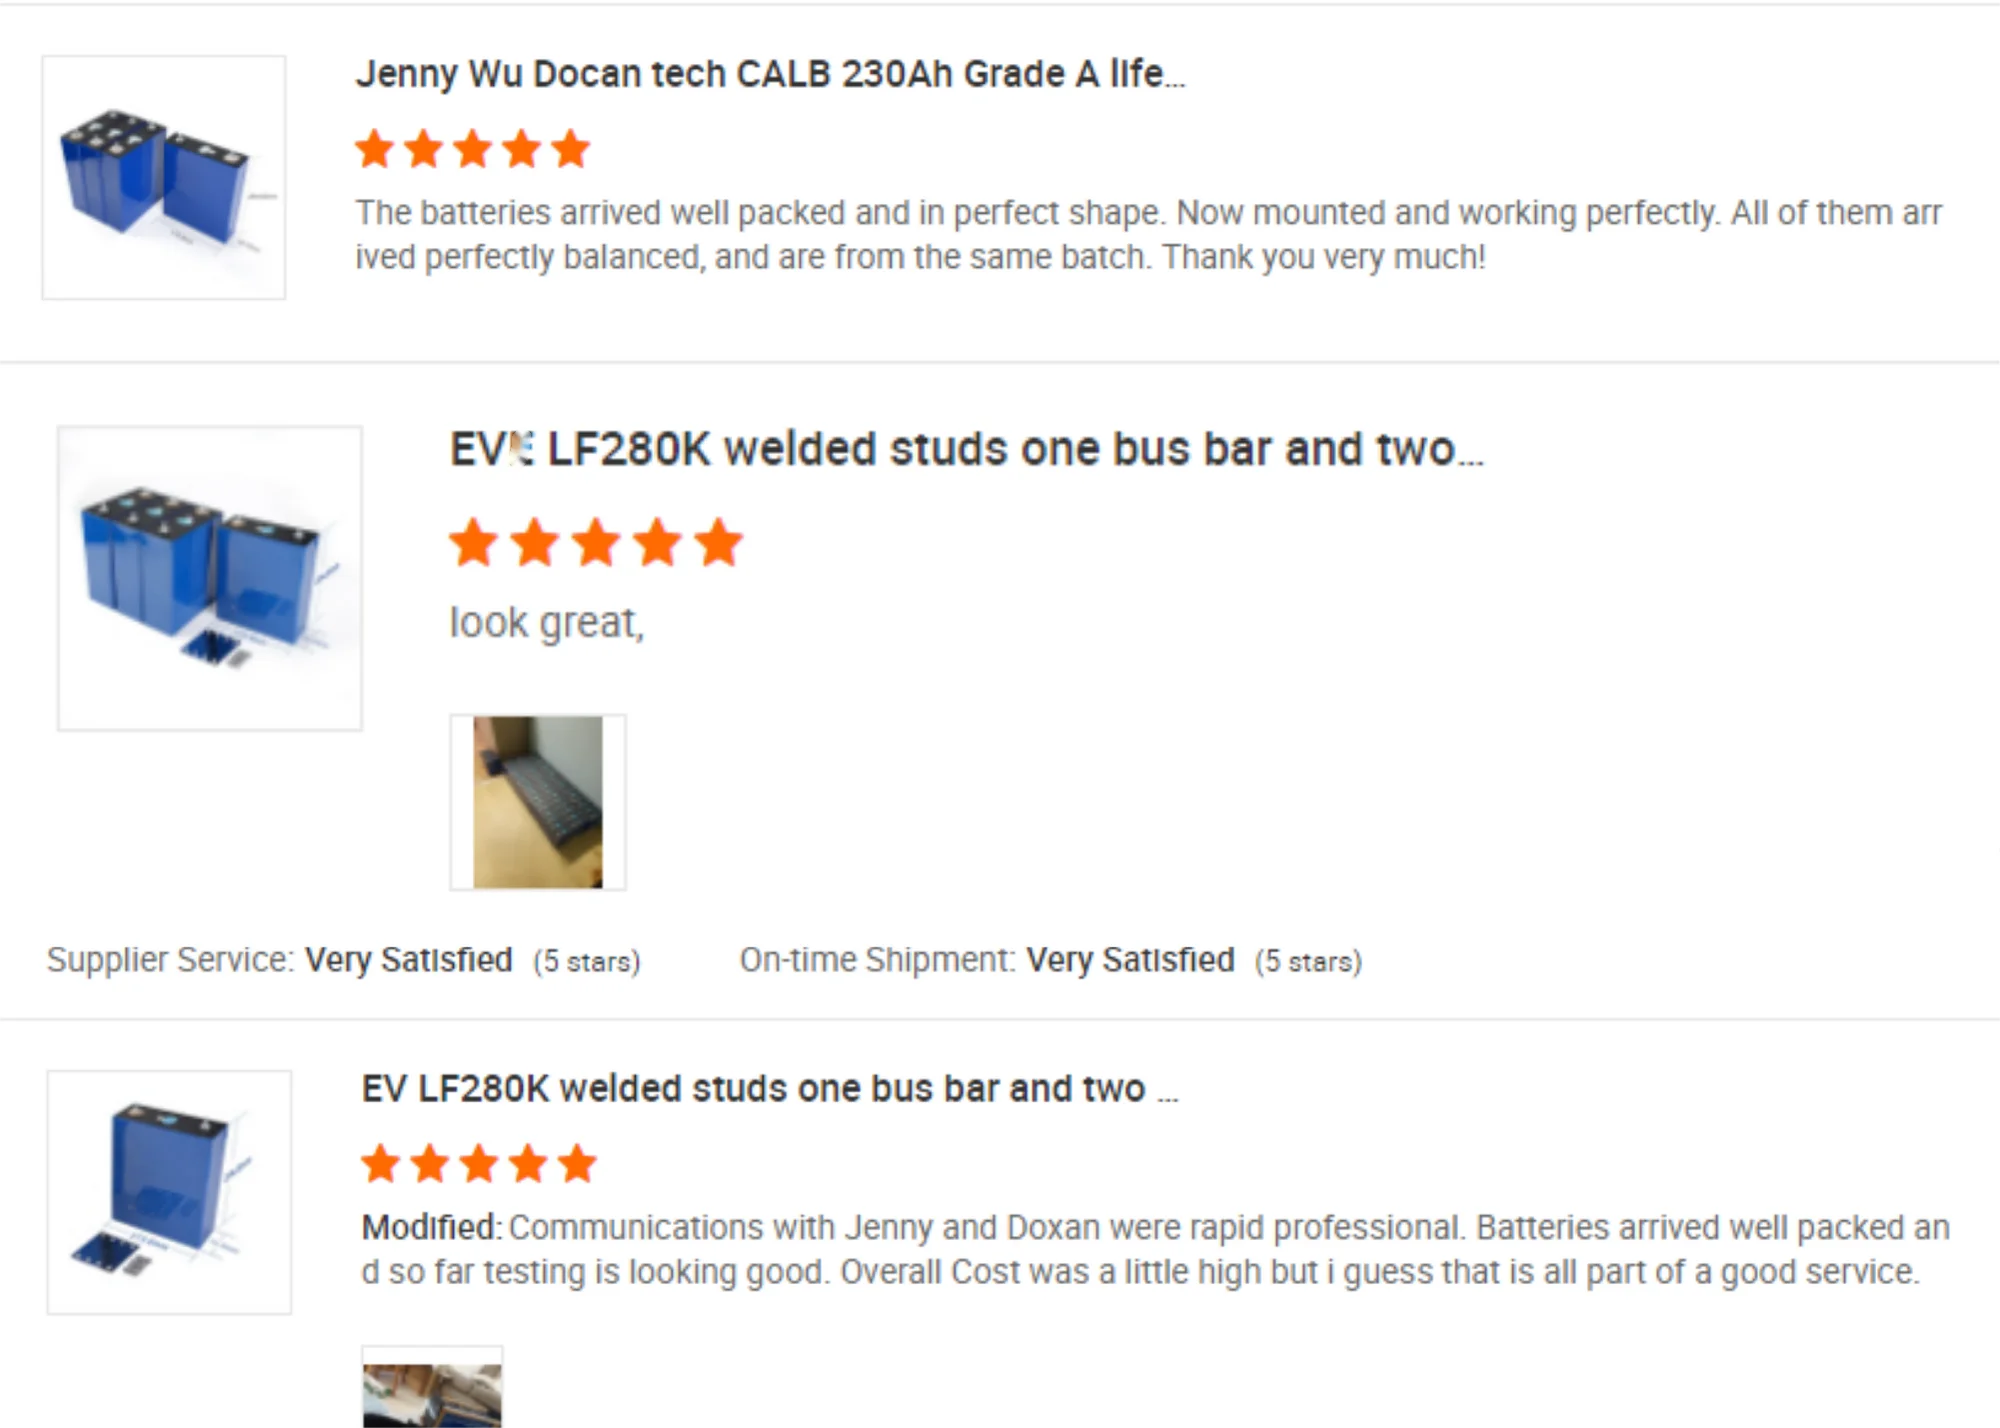Open the third review's EV LF280K title link
The height and width of the screenshot is (1428, 2000).
[770, 1089]
